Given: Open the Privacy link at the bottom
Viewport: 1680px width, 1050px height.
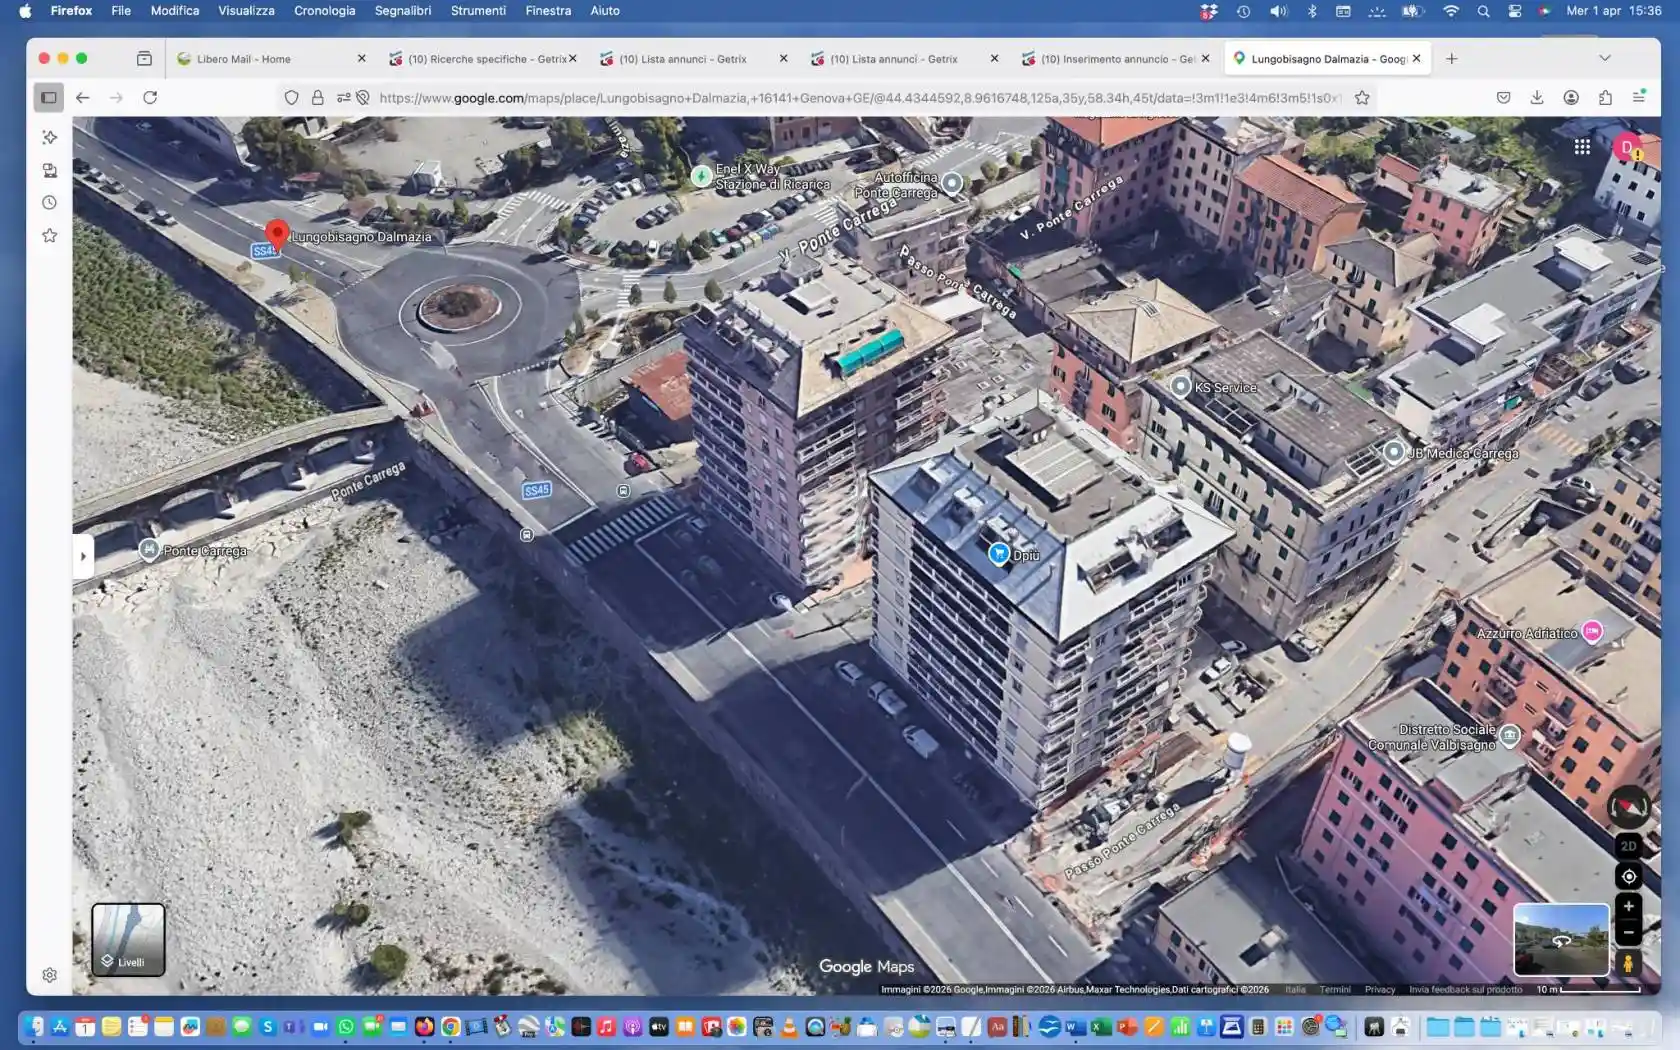Looking at the screenshot, I should (1379, 989).
